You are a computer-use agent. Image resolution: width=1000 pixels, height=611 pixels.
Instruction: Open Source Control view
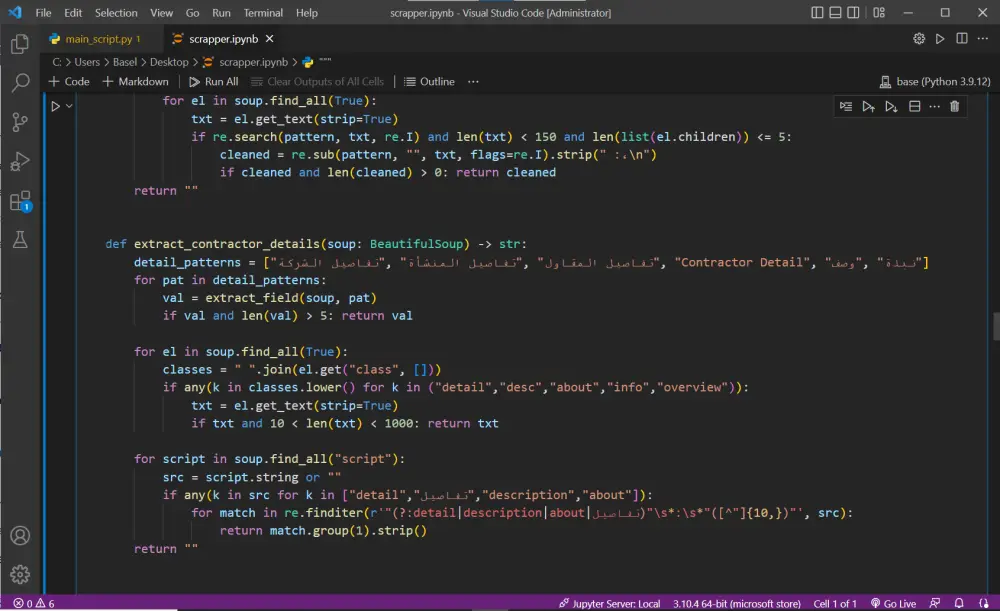(x=20, y=122)
